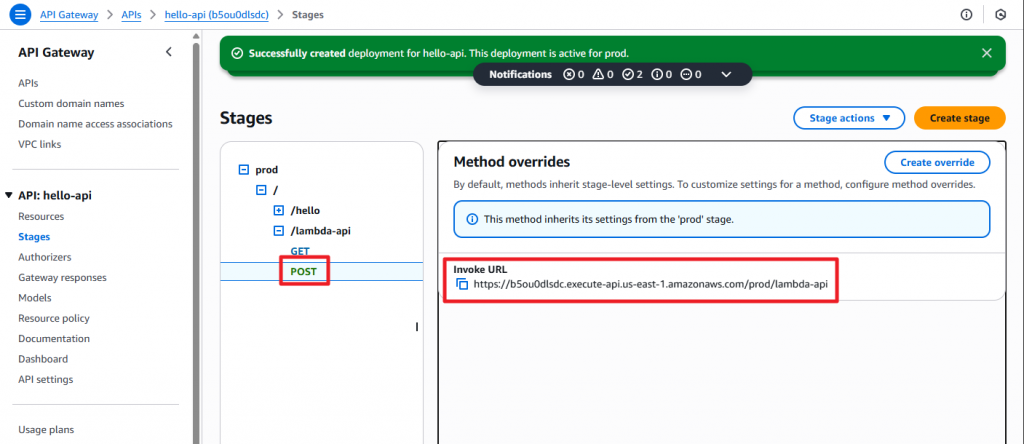
Task: Open Resource policy in sidebar
Action: click(x=54, y=319)
